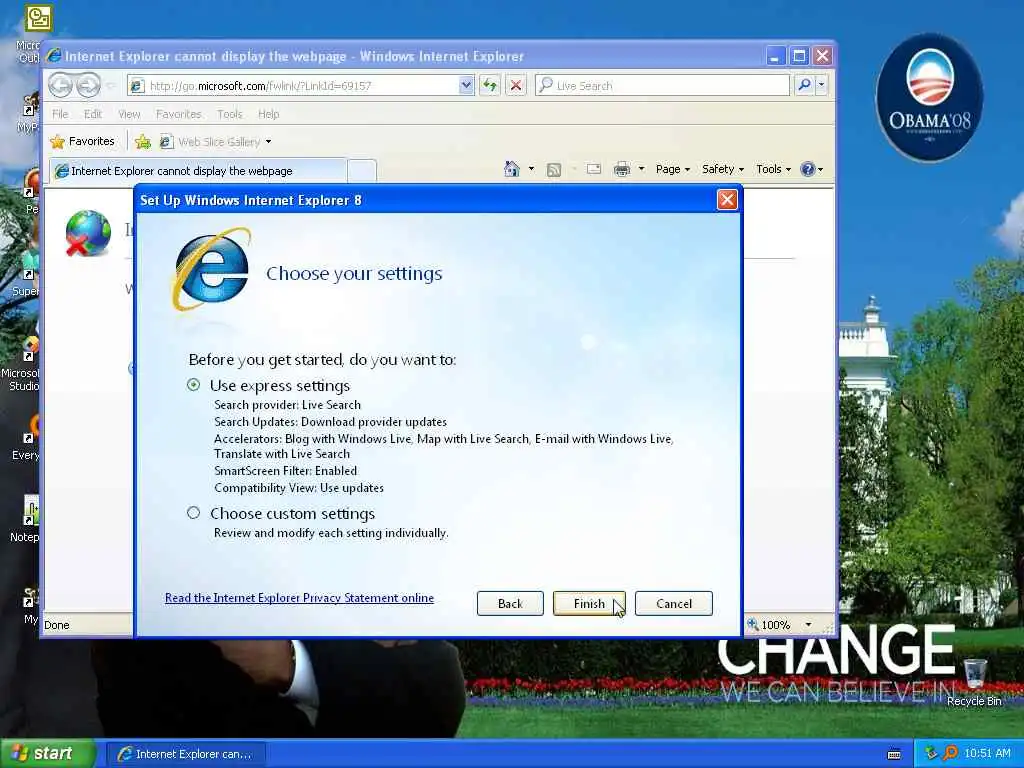Click the Obama '08 desktop gadget
Screen dimensions: 1024x768
930,97
